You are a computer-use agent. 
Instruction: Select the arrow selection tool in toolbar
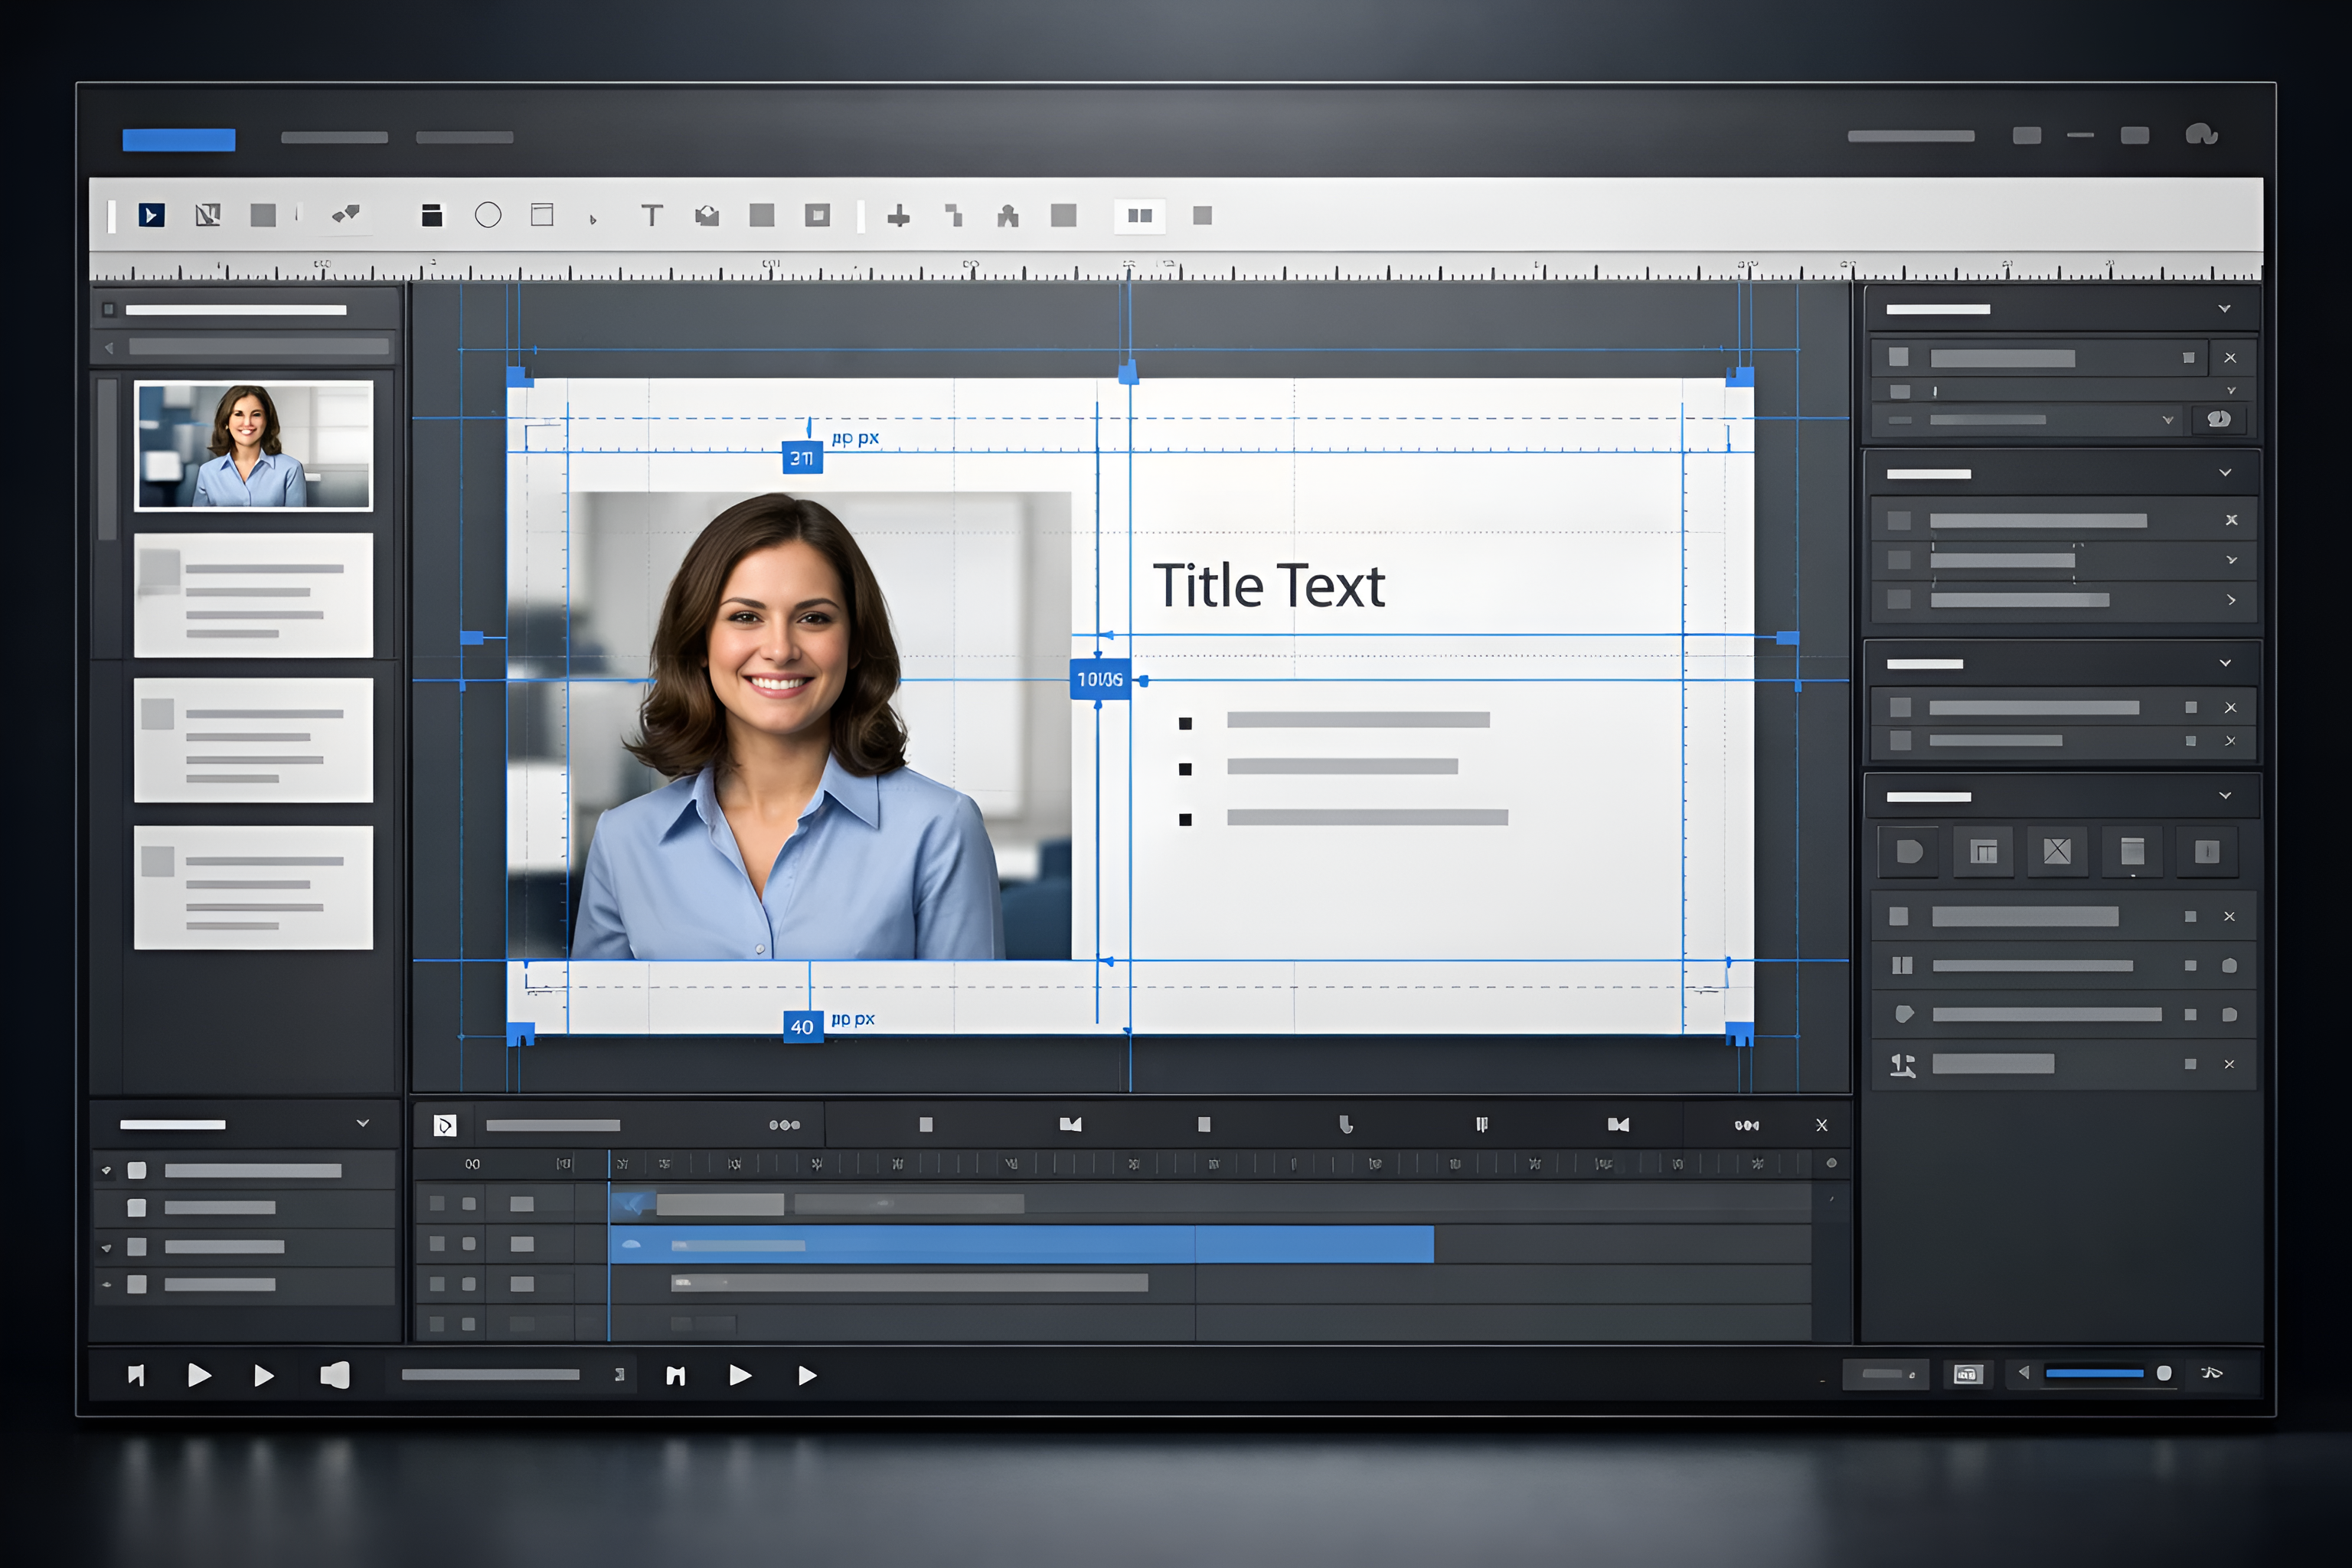click(151, 215)
